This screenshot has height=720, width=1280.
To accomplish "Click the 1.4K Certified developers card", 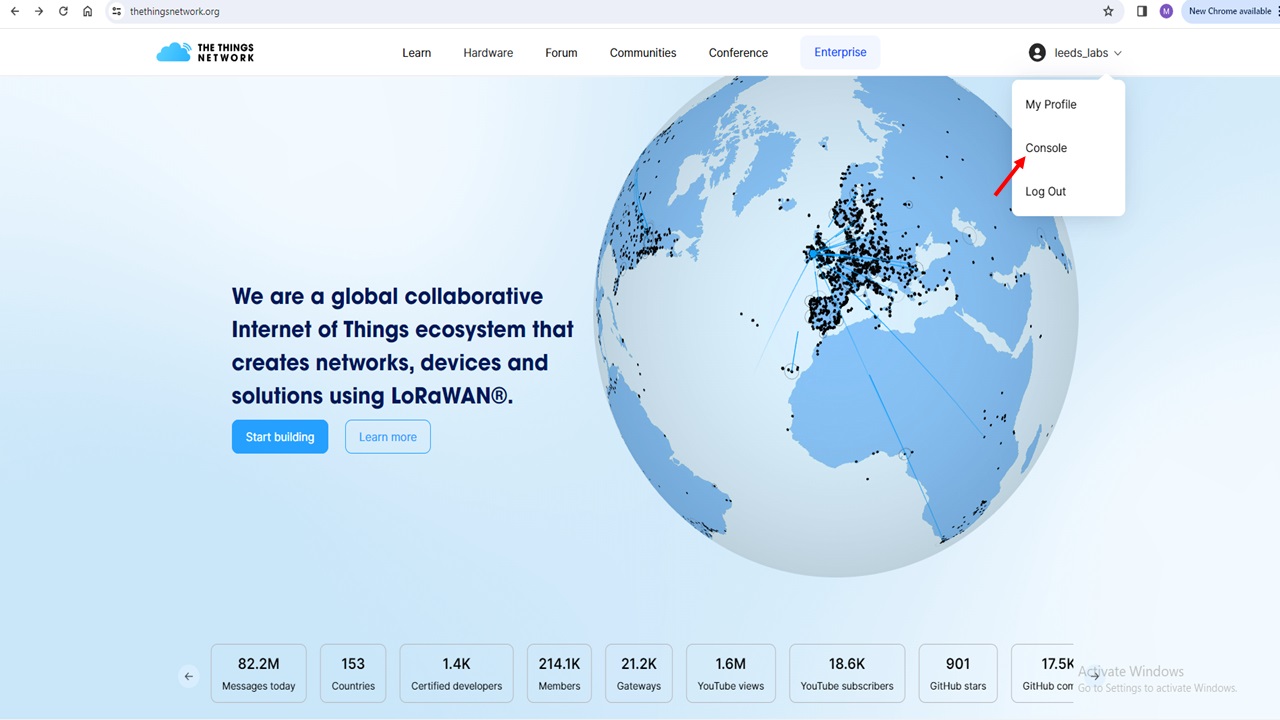I will point(456,673).
